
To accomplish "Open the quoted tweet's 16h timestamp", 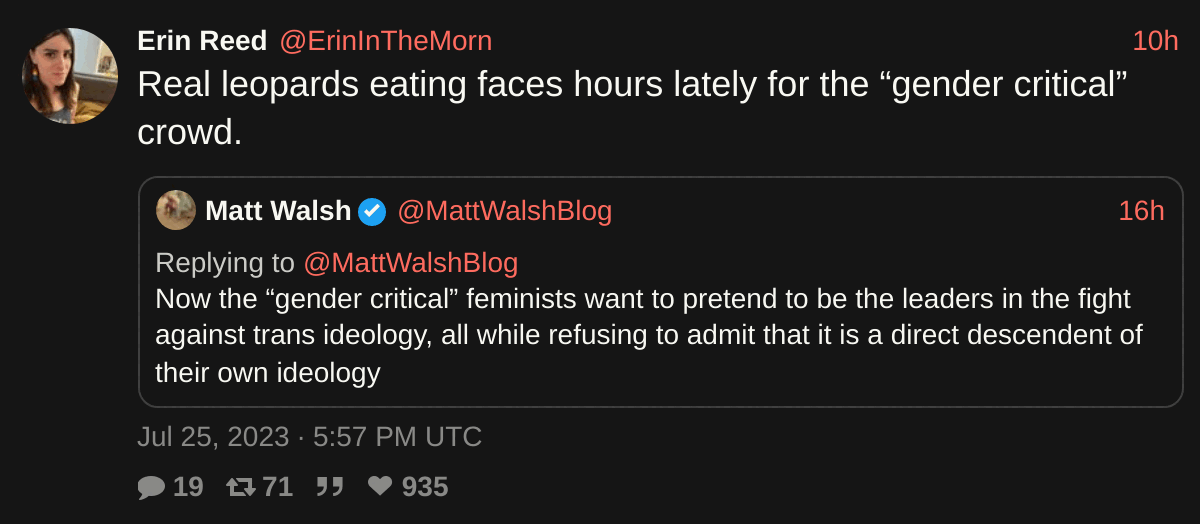I will click(x=1141, y=211).
